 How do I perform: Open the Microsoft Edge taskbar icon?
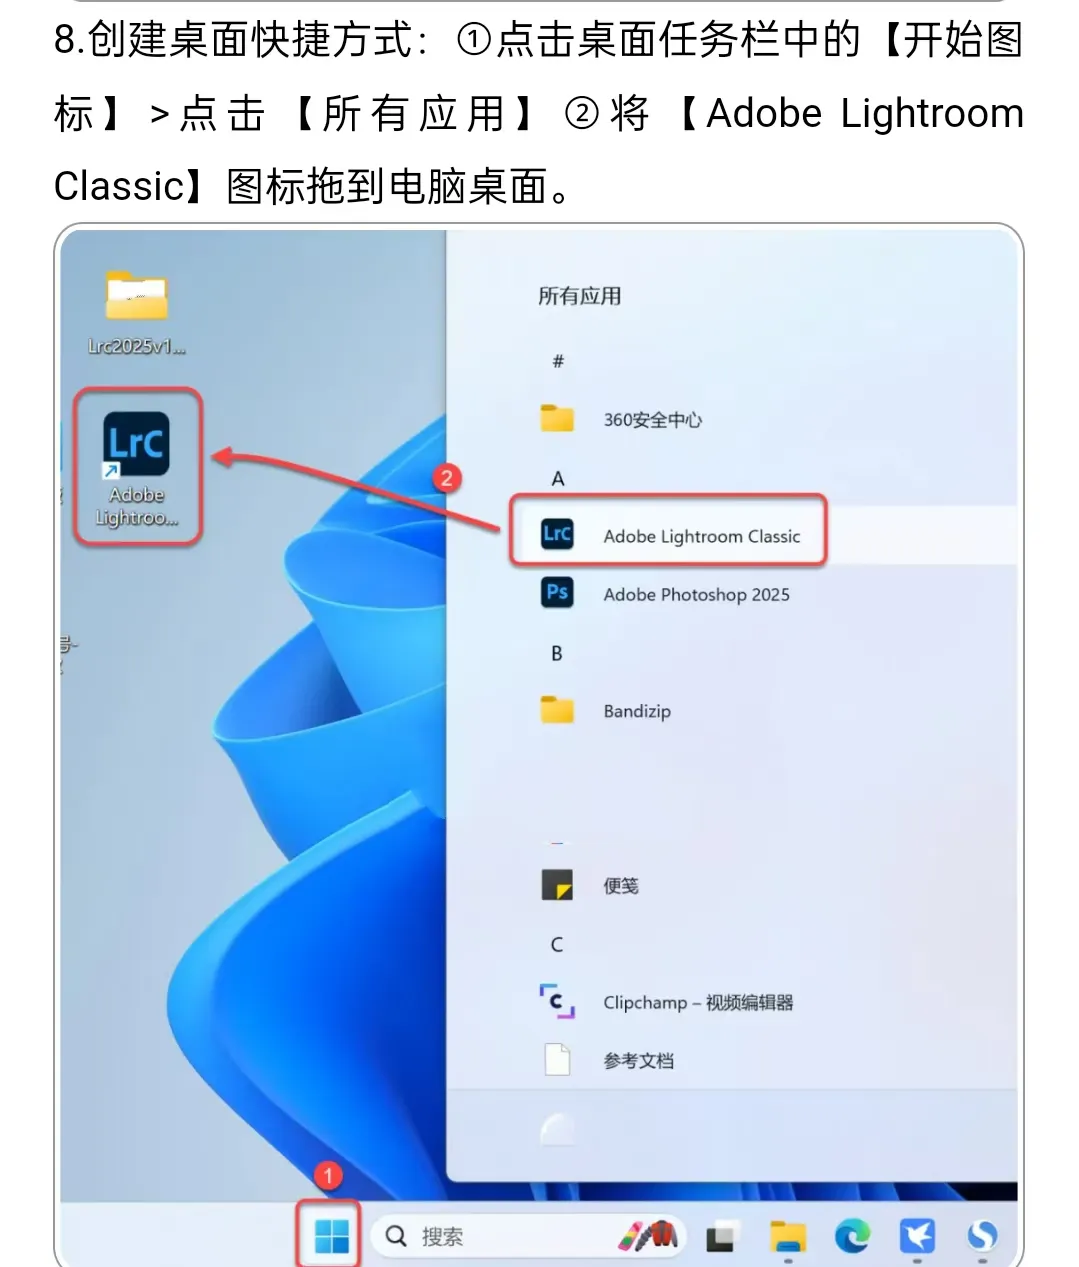pyautogui.click(x=852, y=1237)
